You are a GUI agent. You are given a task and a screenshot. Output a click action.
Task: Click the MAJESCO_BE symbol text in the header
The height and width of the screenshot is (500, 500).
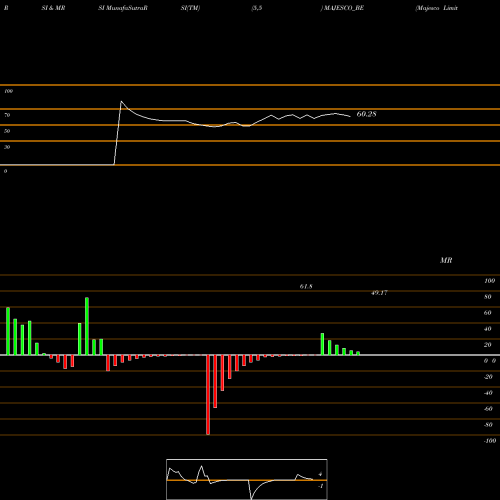point(343,8)
